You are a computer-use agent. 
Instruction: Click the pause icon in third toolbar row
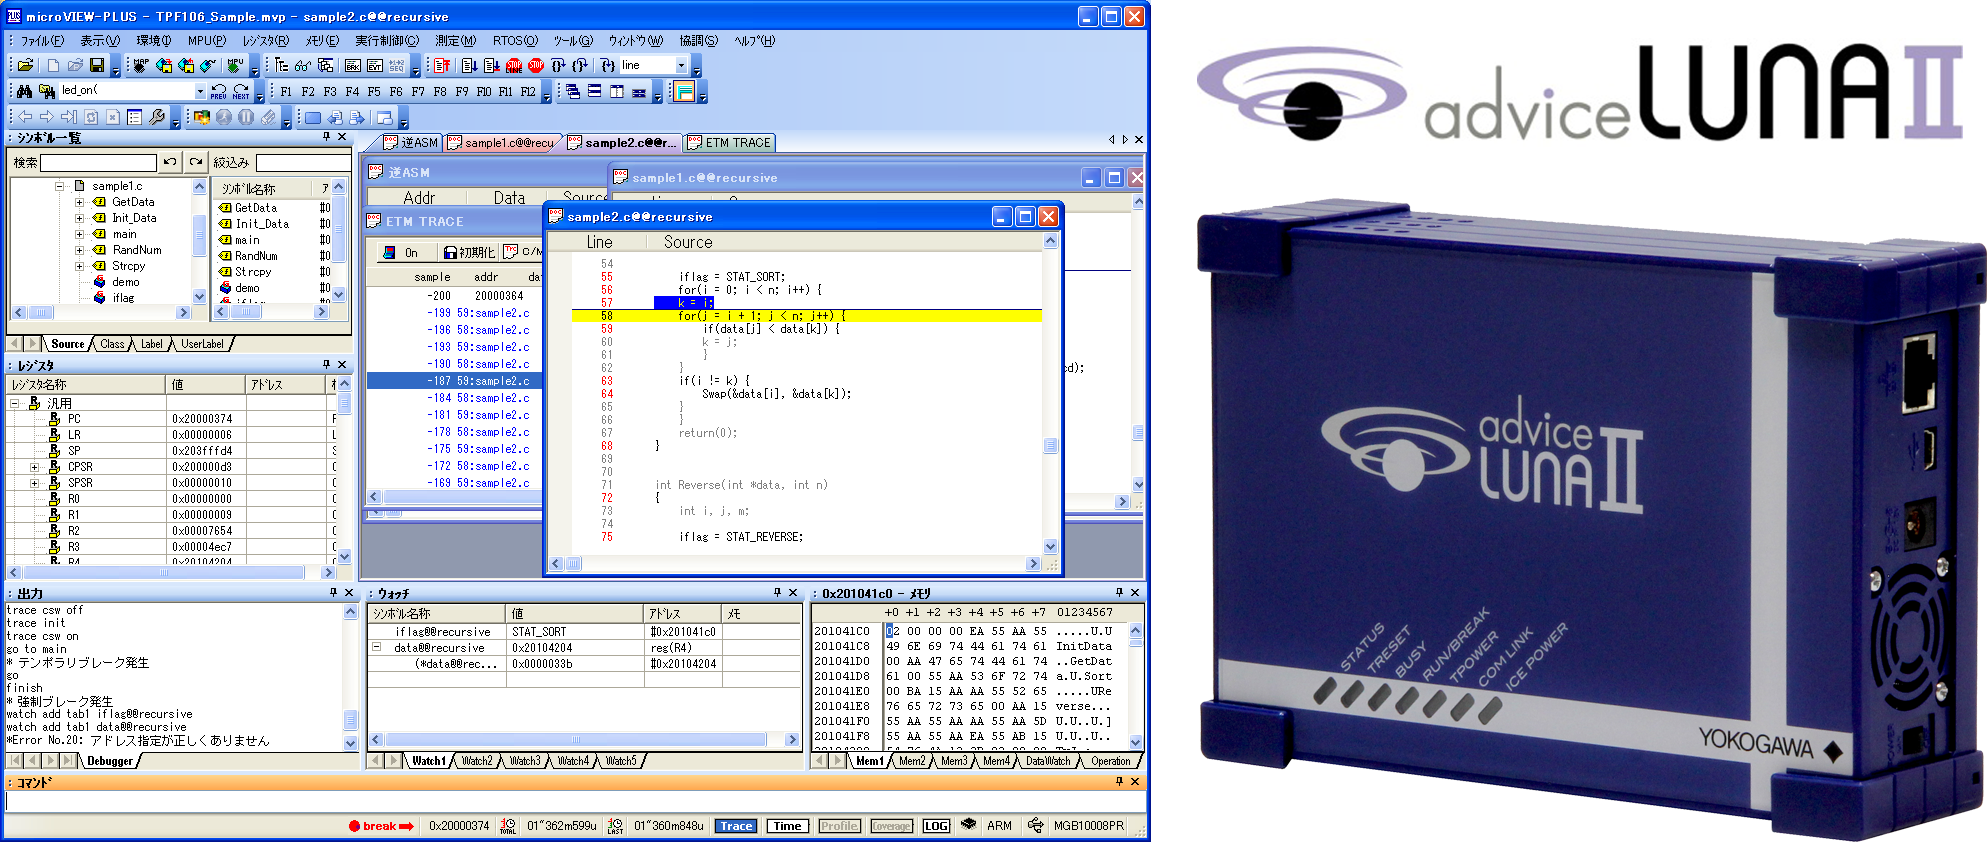pyautogui.click(x=246, y=117)
